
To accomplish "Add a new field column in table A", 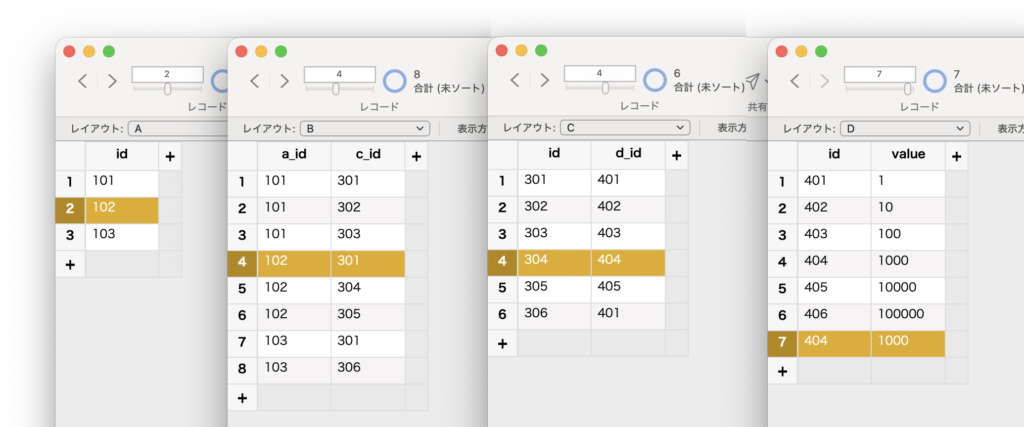I will [x=170, y=156].
